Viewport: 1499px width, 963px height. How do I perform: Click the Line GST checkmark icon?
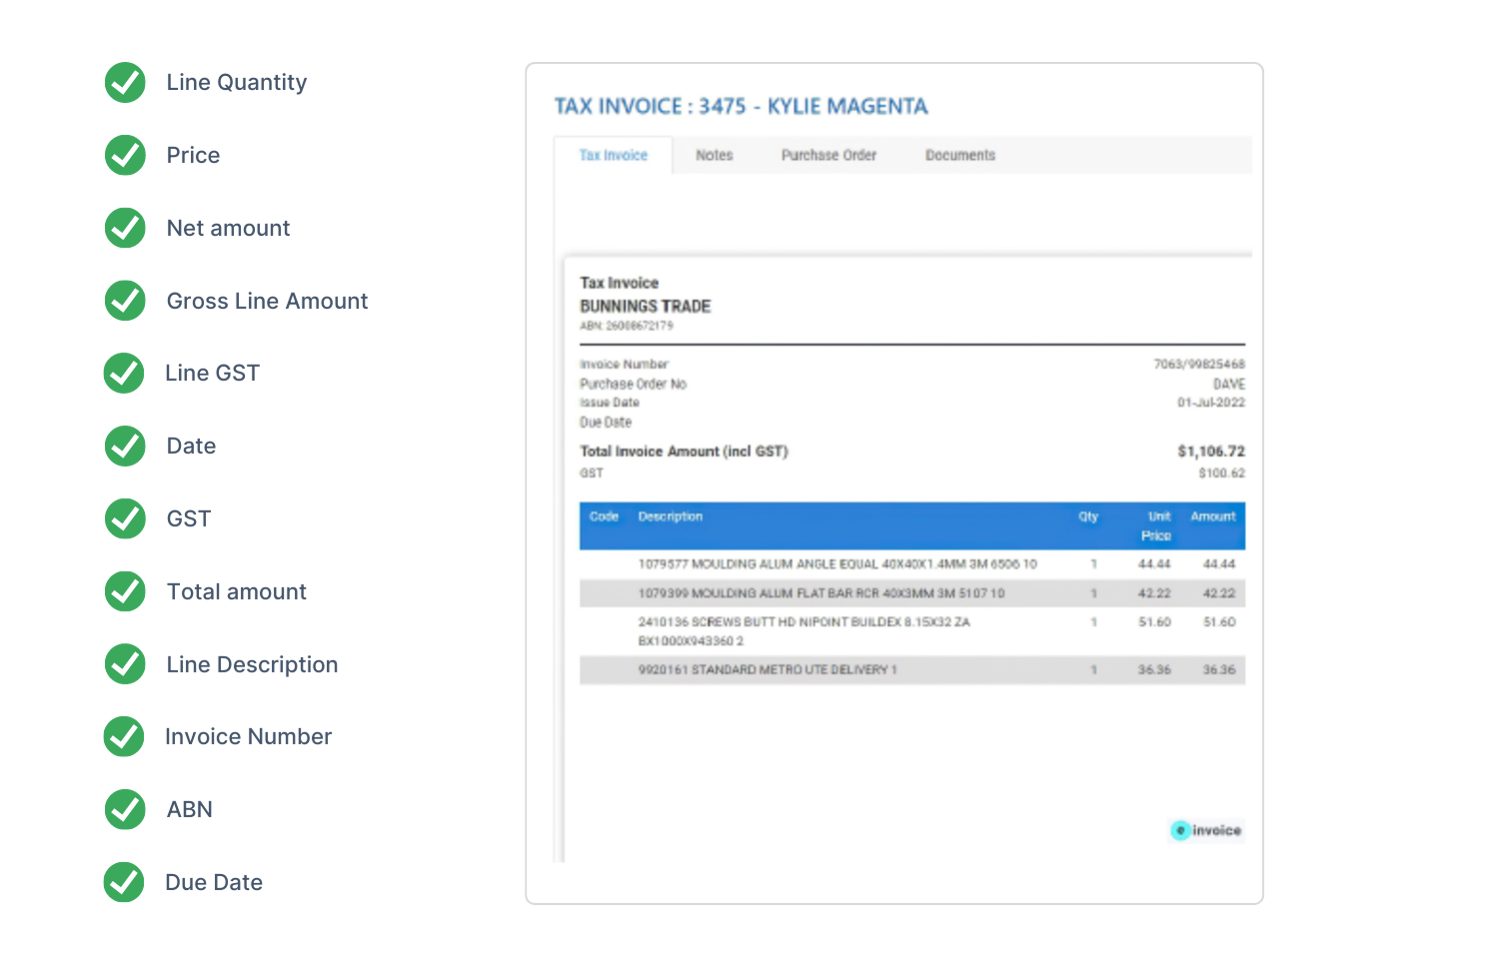124,375
